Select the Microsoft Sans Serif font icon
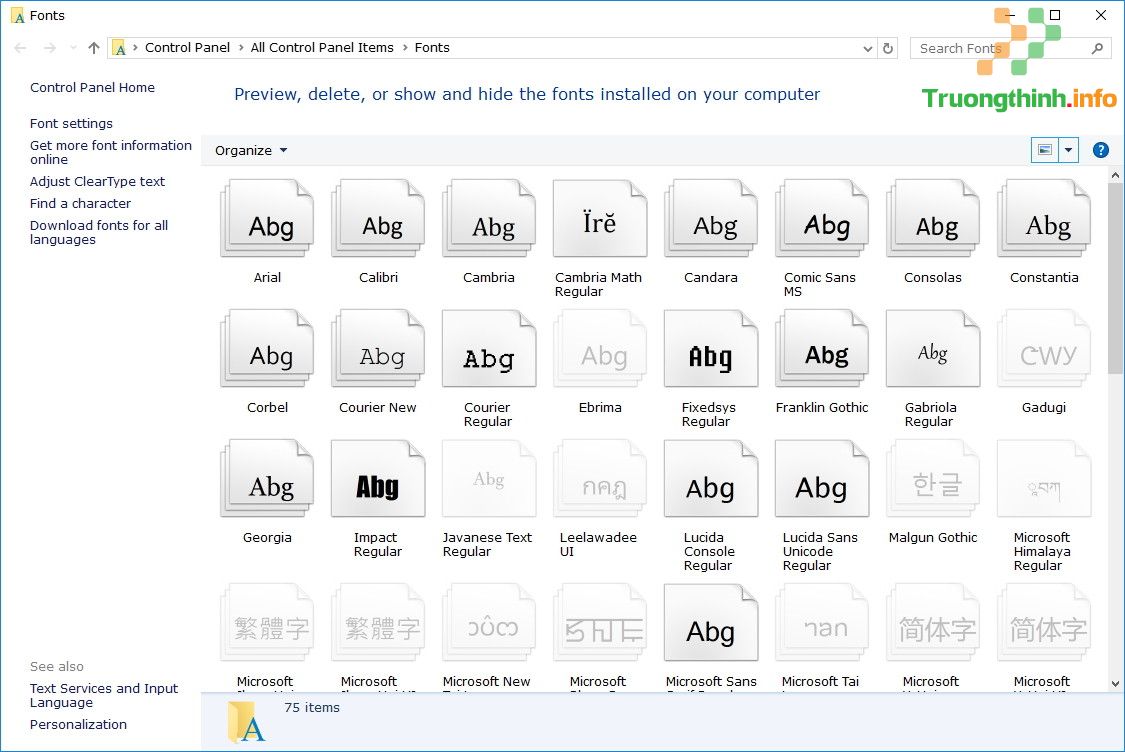 point(711,622)
